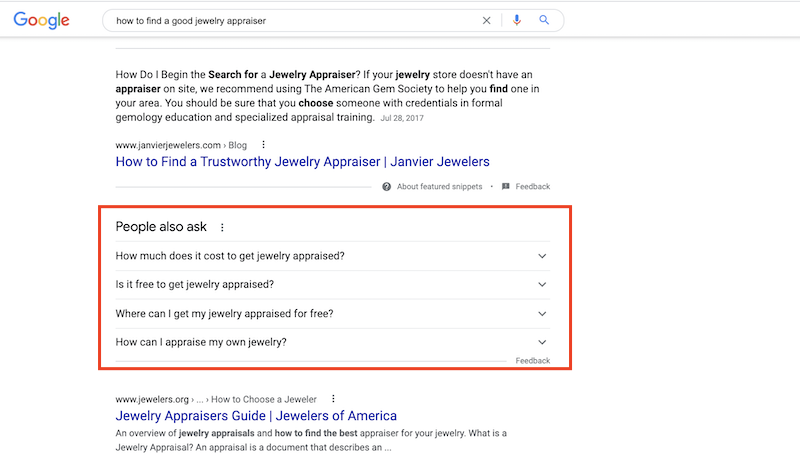This screenshot has height=471, width=800.
Task: Click Feedback next to featured snippets
Action: point(533,187)
